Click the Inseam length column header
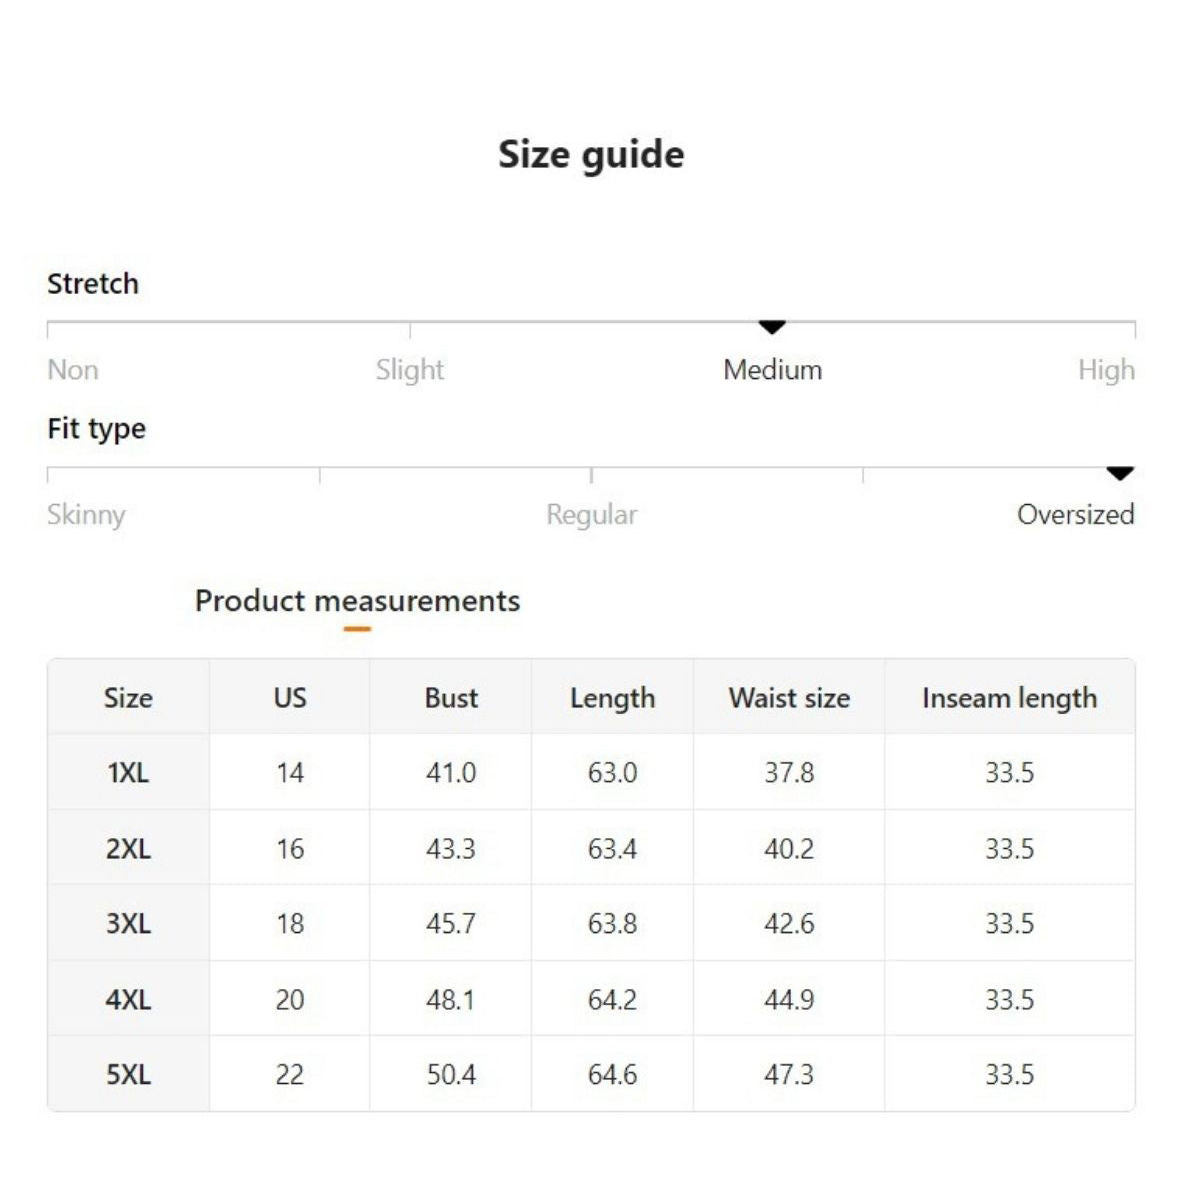The height and width of the screenshot is (1200, 1200). 1009,698
